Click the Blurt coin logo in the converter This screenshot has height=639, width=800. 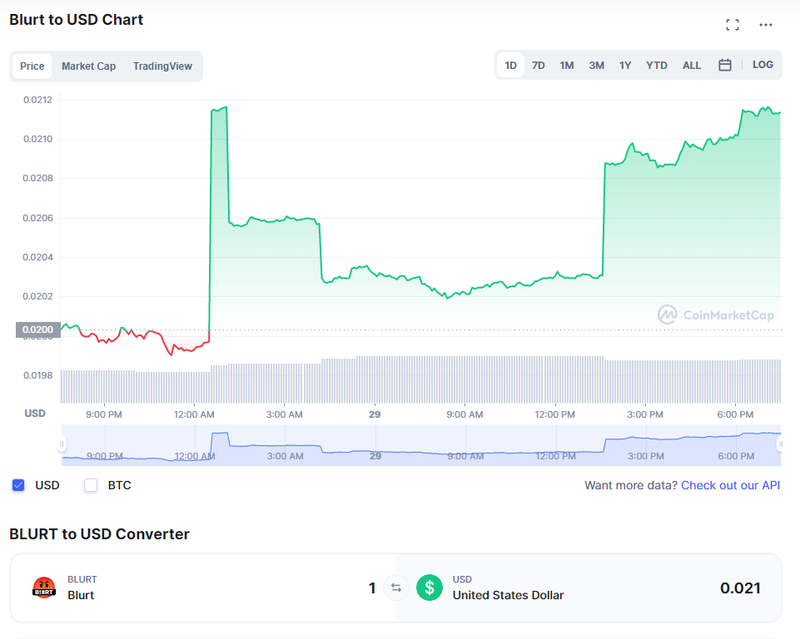pos(44,587)
